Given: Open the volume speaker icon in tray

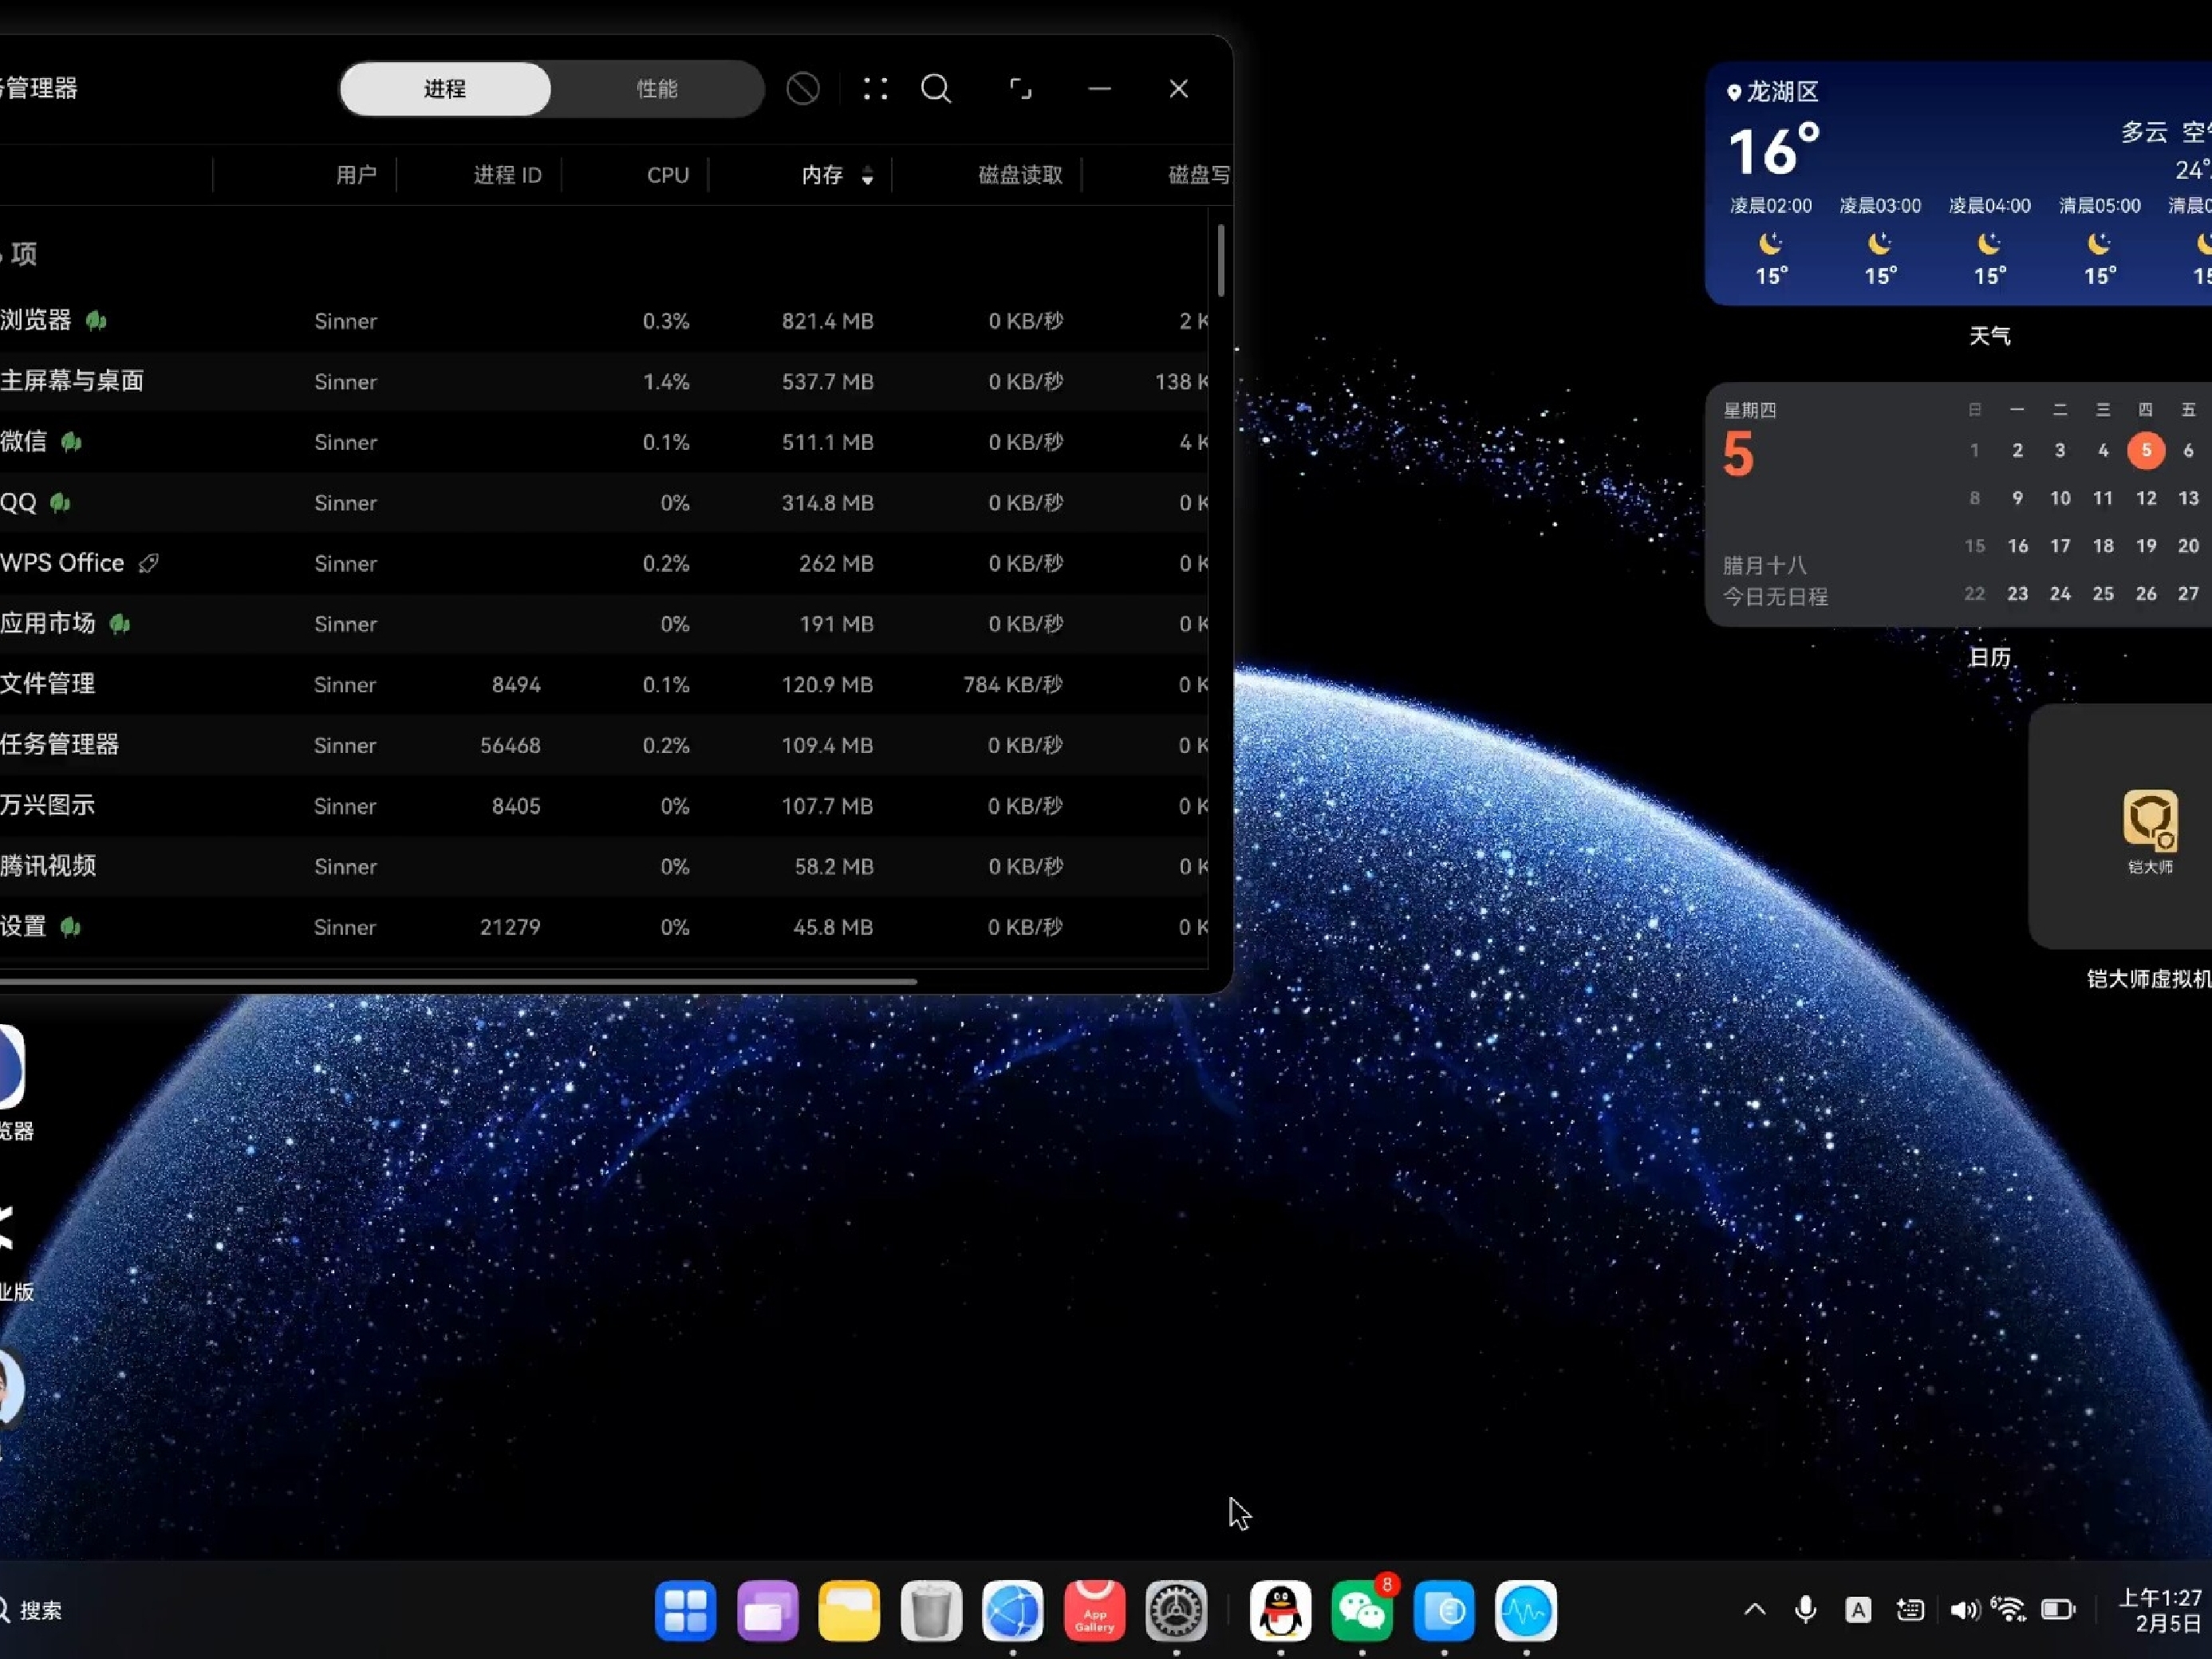Looking at the screenshot, I should (1964, 1610).
